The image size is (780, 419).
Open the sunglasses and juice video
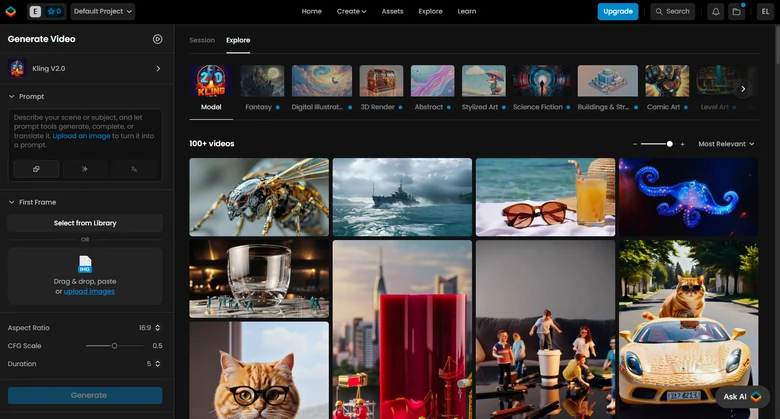tap(545, 197)
